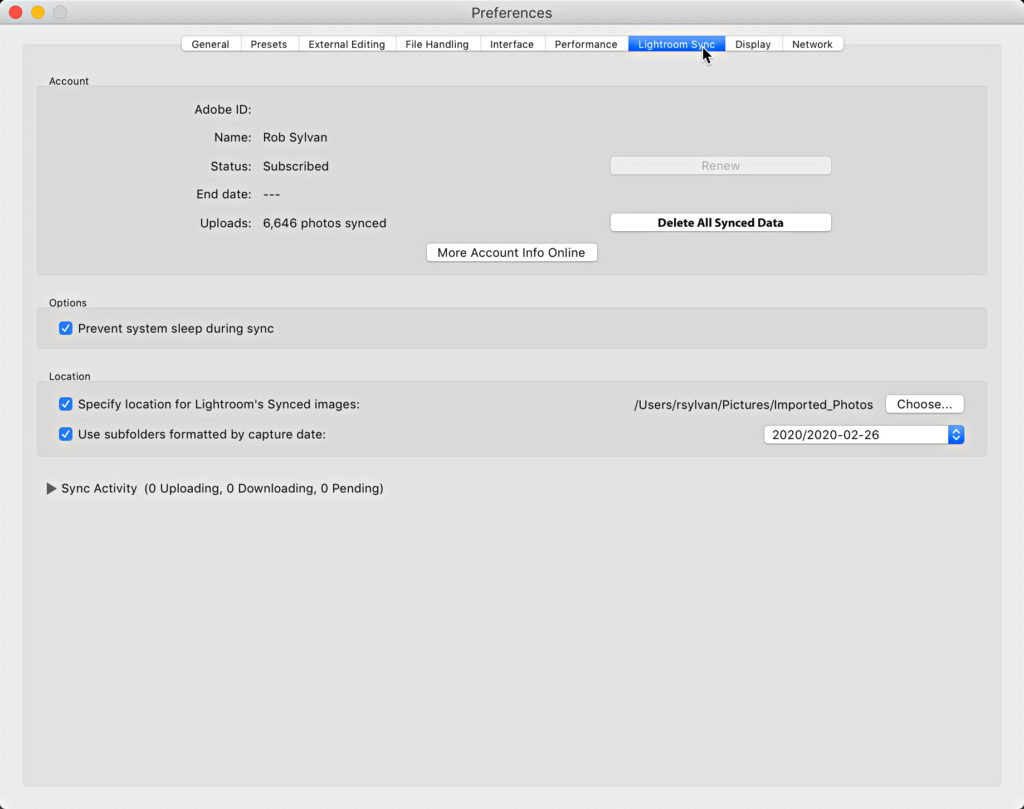Click Choose... to pick synced images location
The image size is (1024, 809).
pos(924,404)
